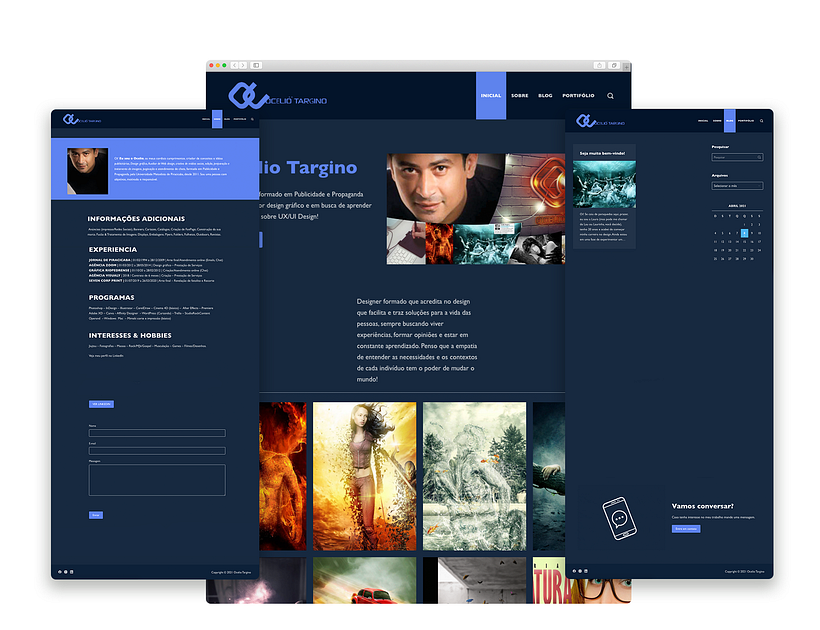Click the 'Arquivos' label in Blog sidebar
Image resolution: width=820 pixels, height=630 pixels.
(720, 176)
